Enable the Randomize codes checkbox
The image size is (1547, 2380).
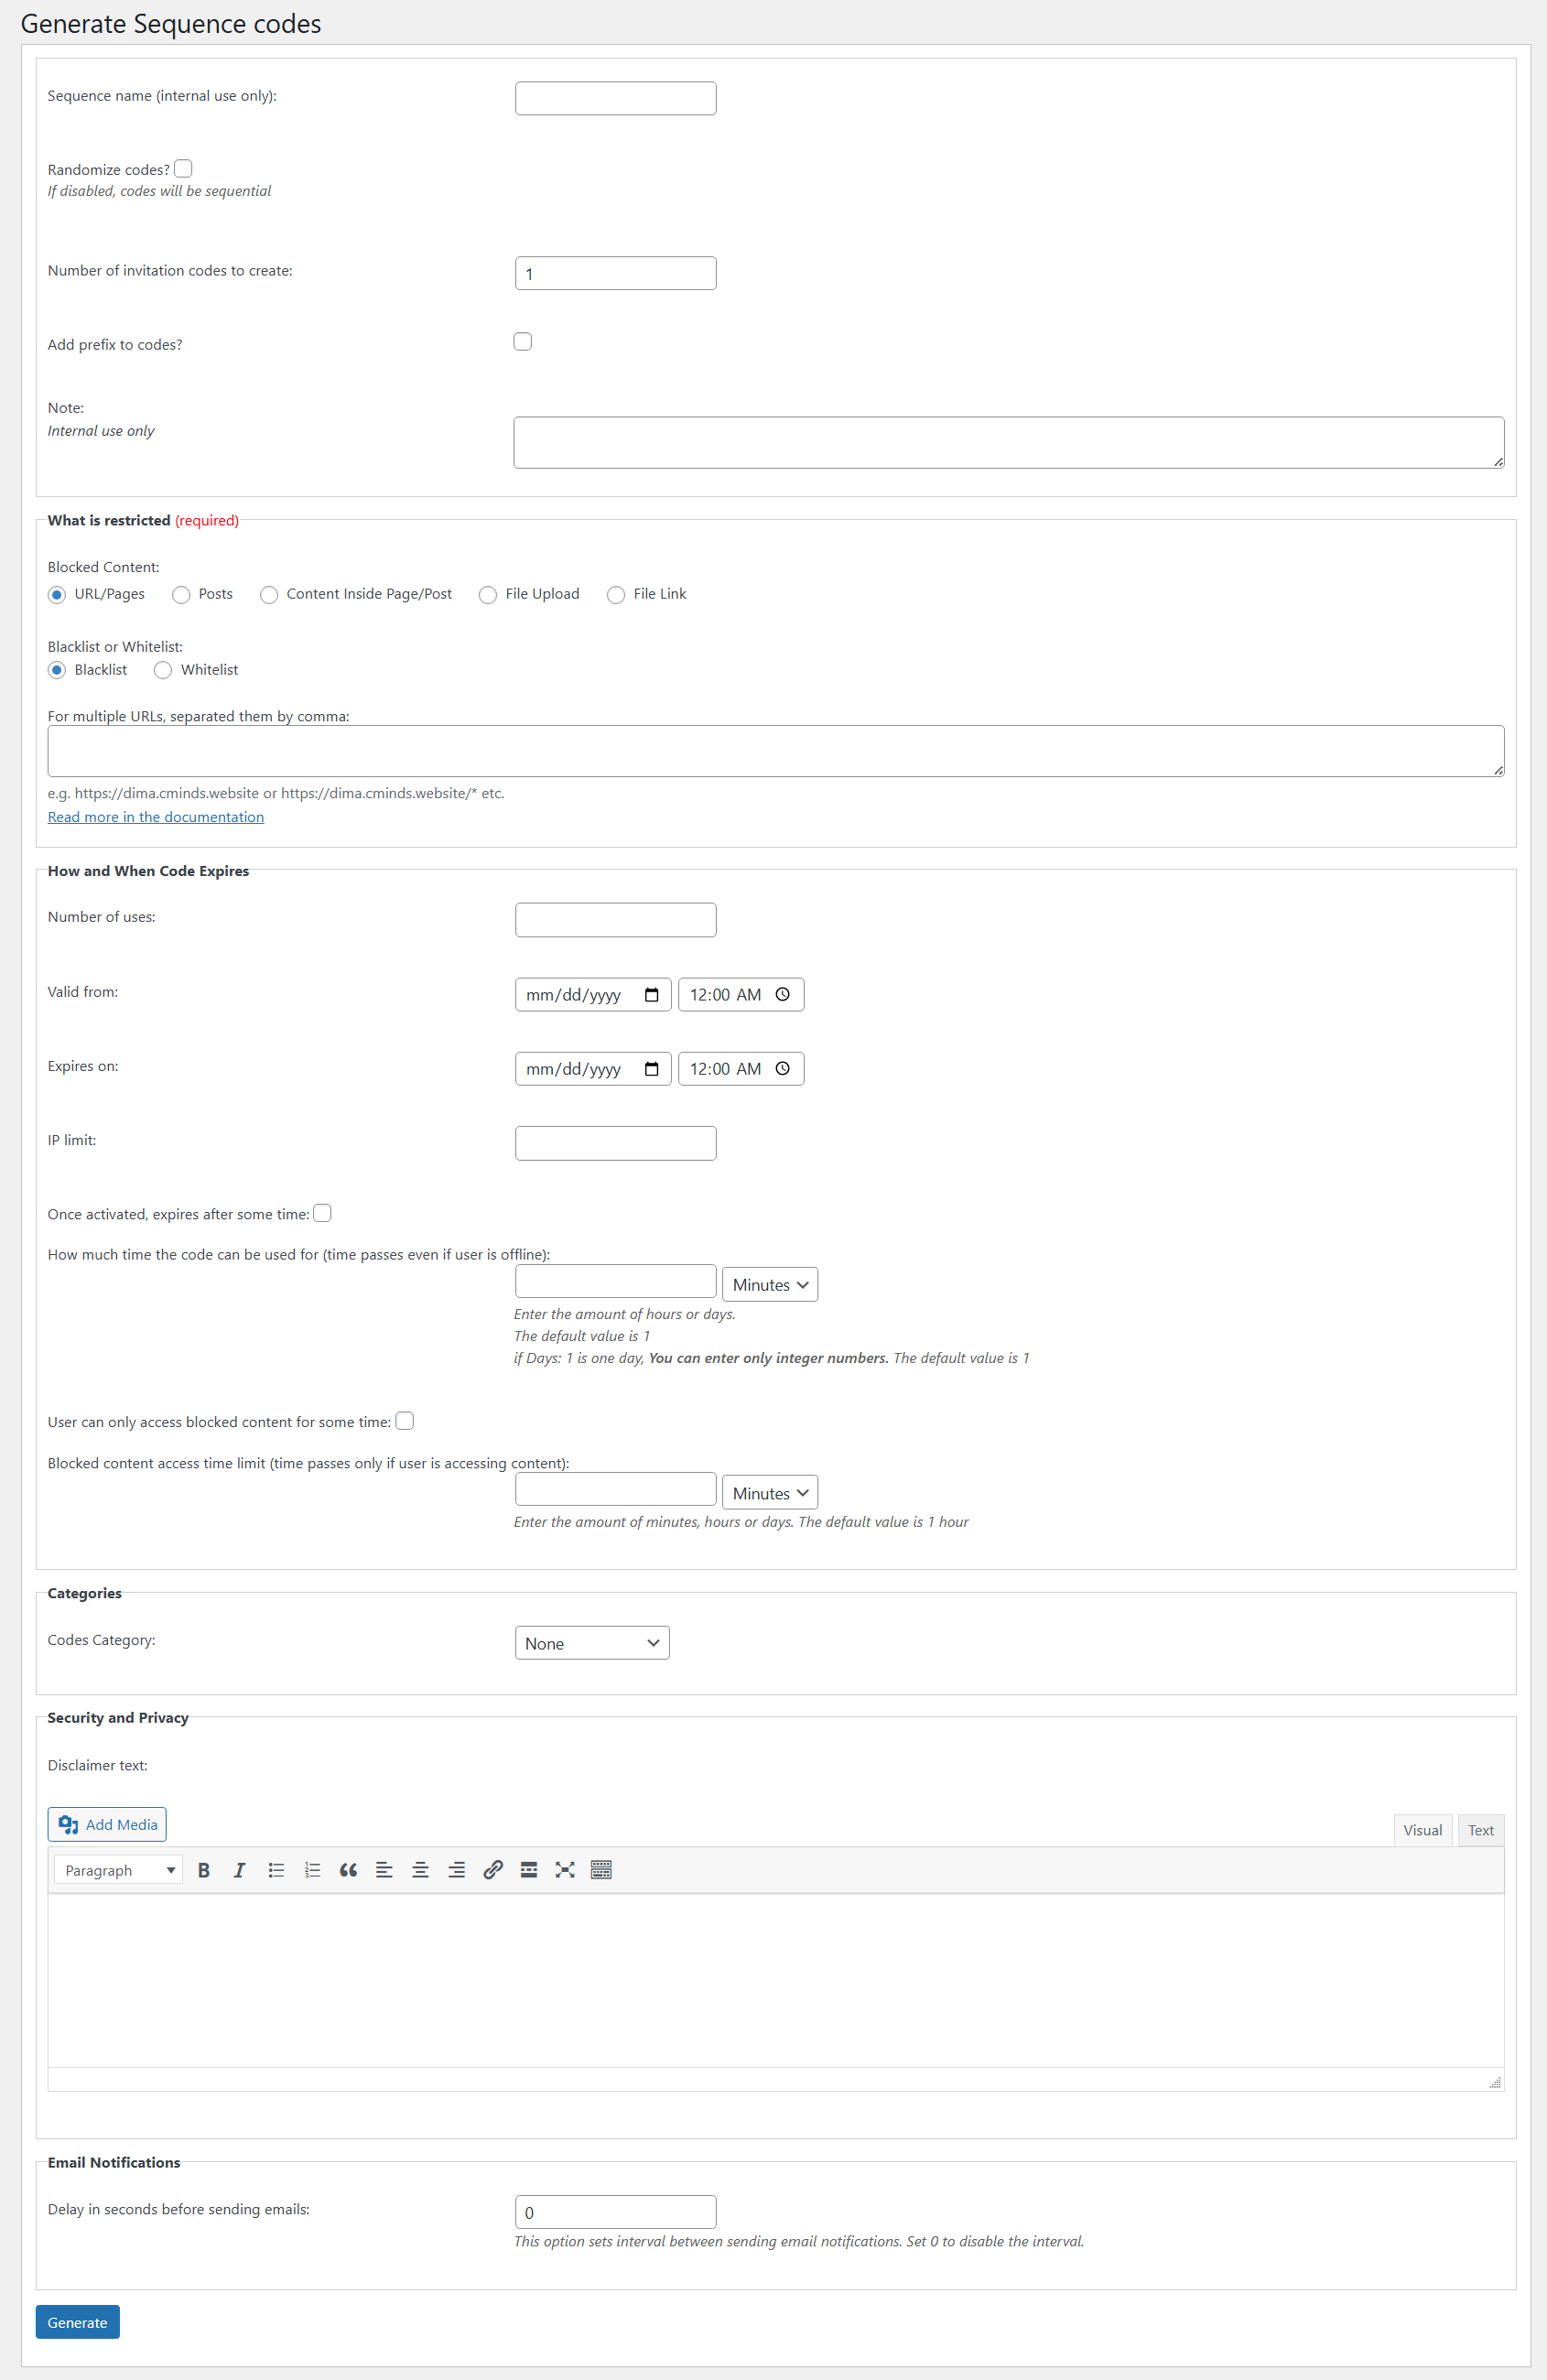click(184, 169)
